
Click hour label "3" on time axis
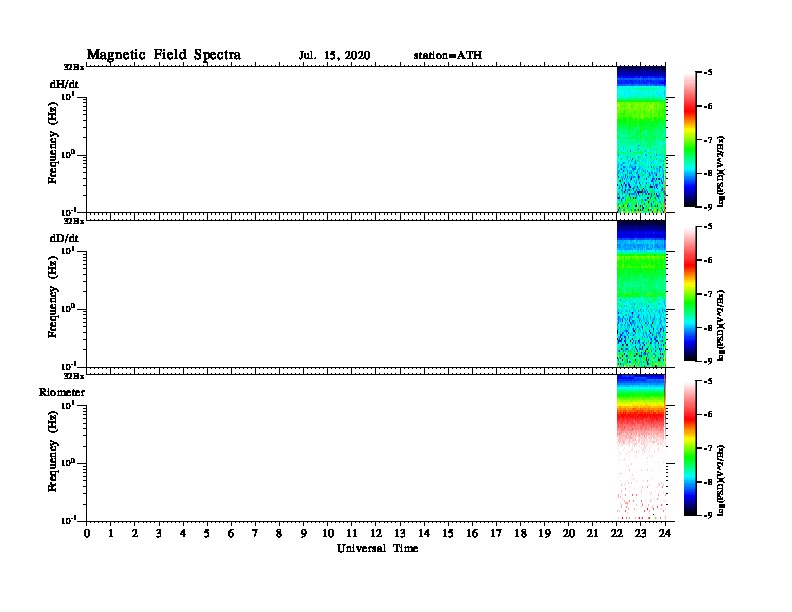(159, 533)
